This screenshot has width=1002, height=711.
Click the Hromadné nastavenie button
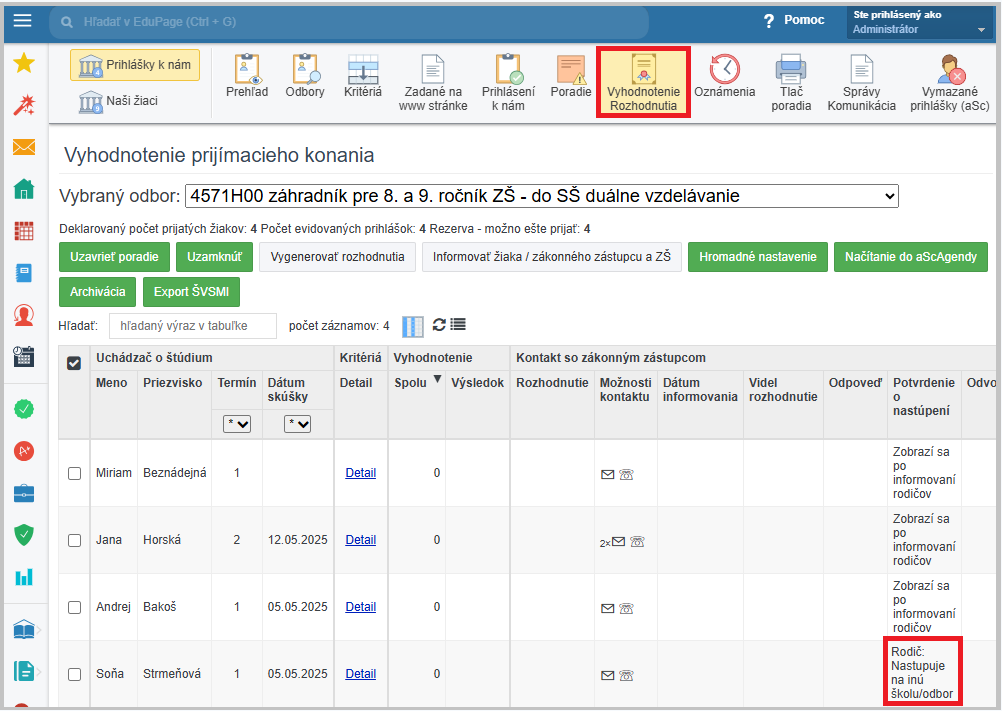pyautogui.click(x=758, y=257)
